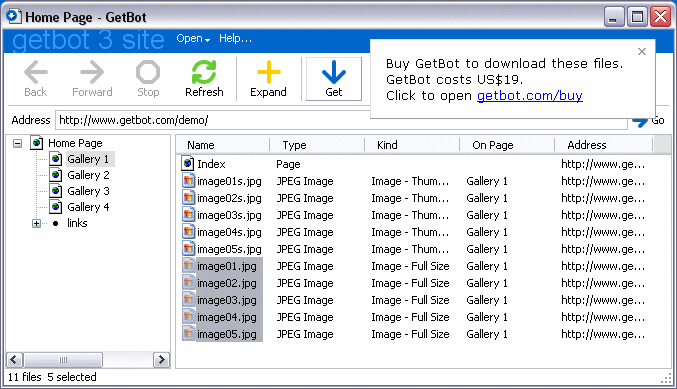Open the getbot.com/buy link
Image resolution: width=677 pixels, height=389 pixels.
pyautogui.click(x=530, y=95)
